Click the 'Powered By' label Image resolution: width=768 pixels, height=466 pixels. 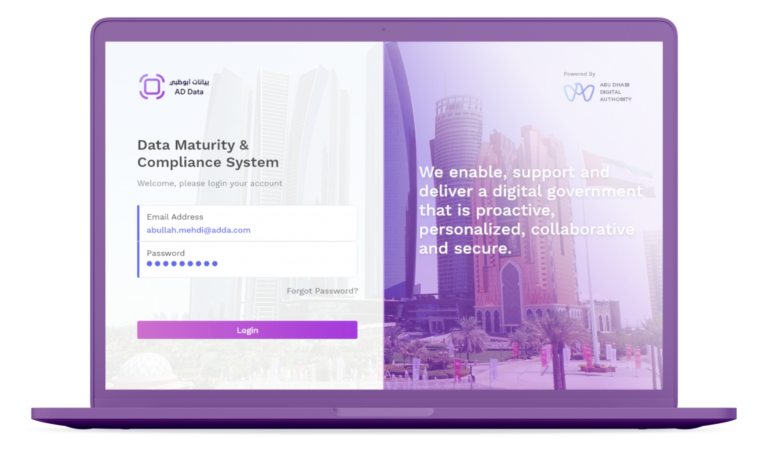click(579, 74)
